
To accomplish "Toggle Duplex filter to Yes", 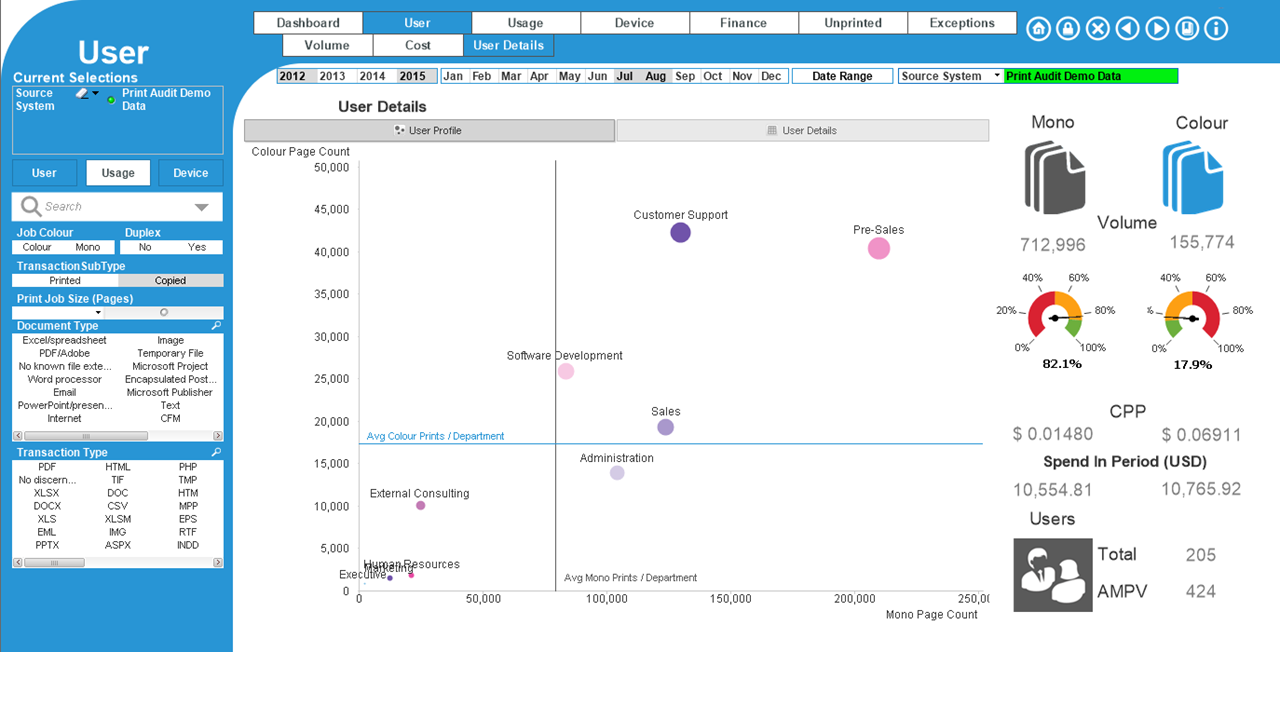I will [x=197, y=247].
